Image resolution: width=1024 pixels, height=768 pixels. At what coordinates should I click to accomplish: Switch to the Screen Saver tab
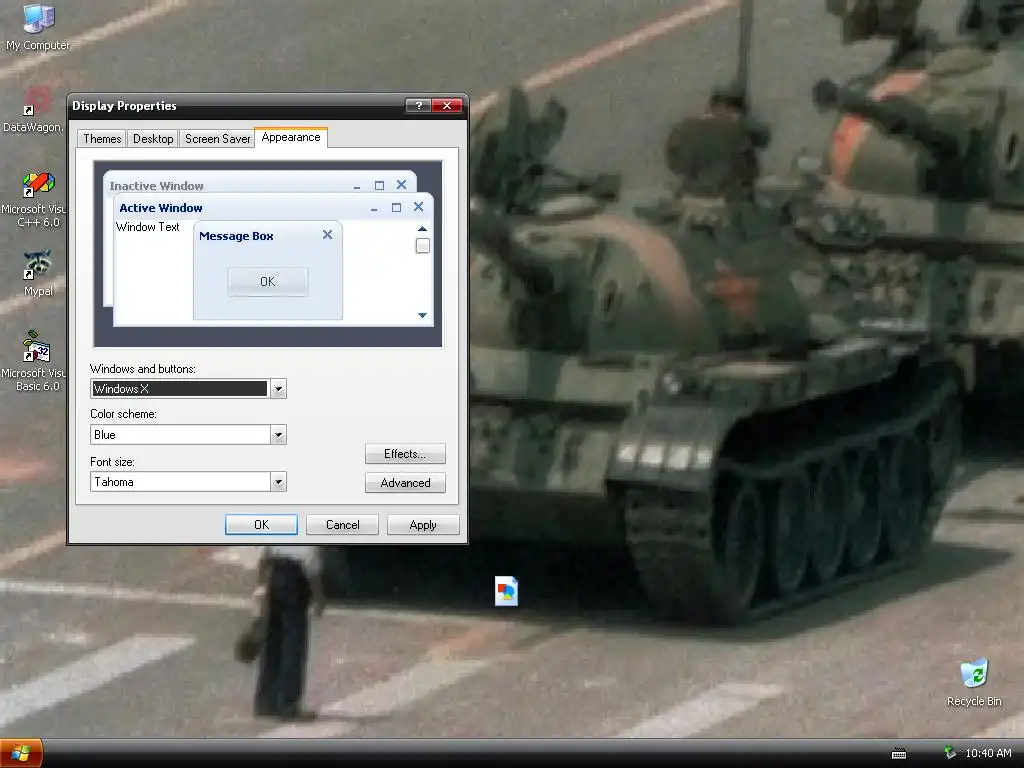pos(217,139)
